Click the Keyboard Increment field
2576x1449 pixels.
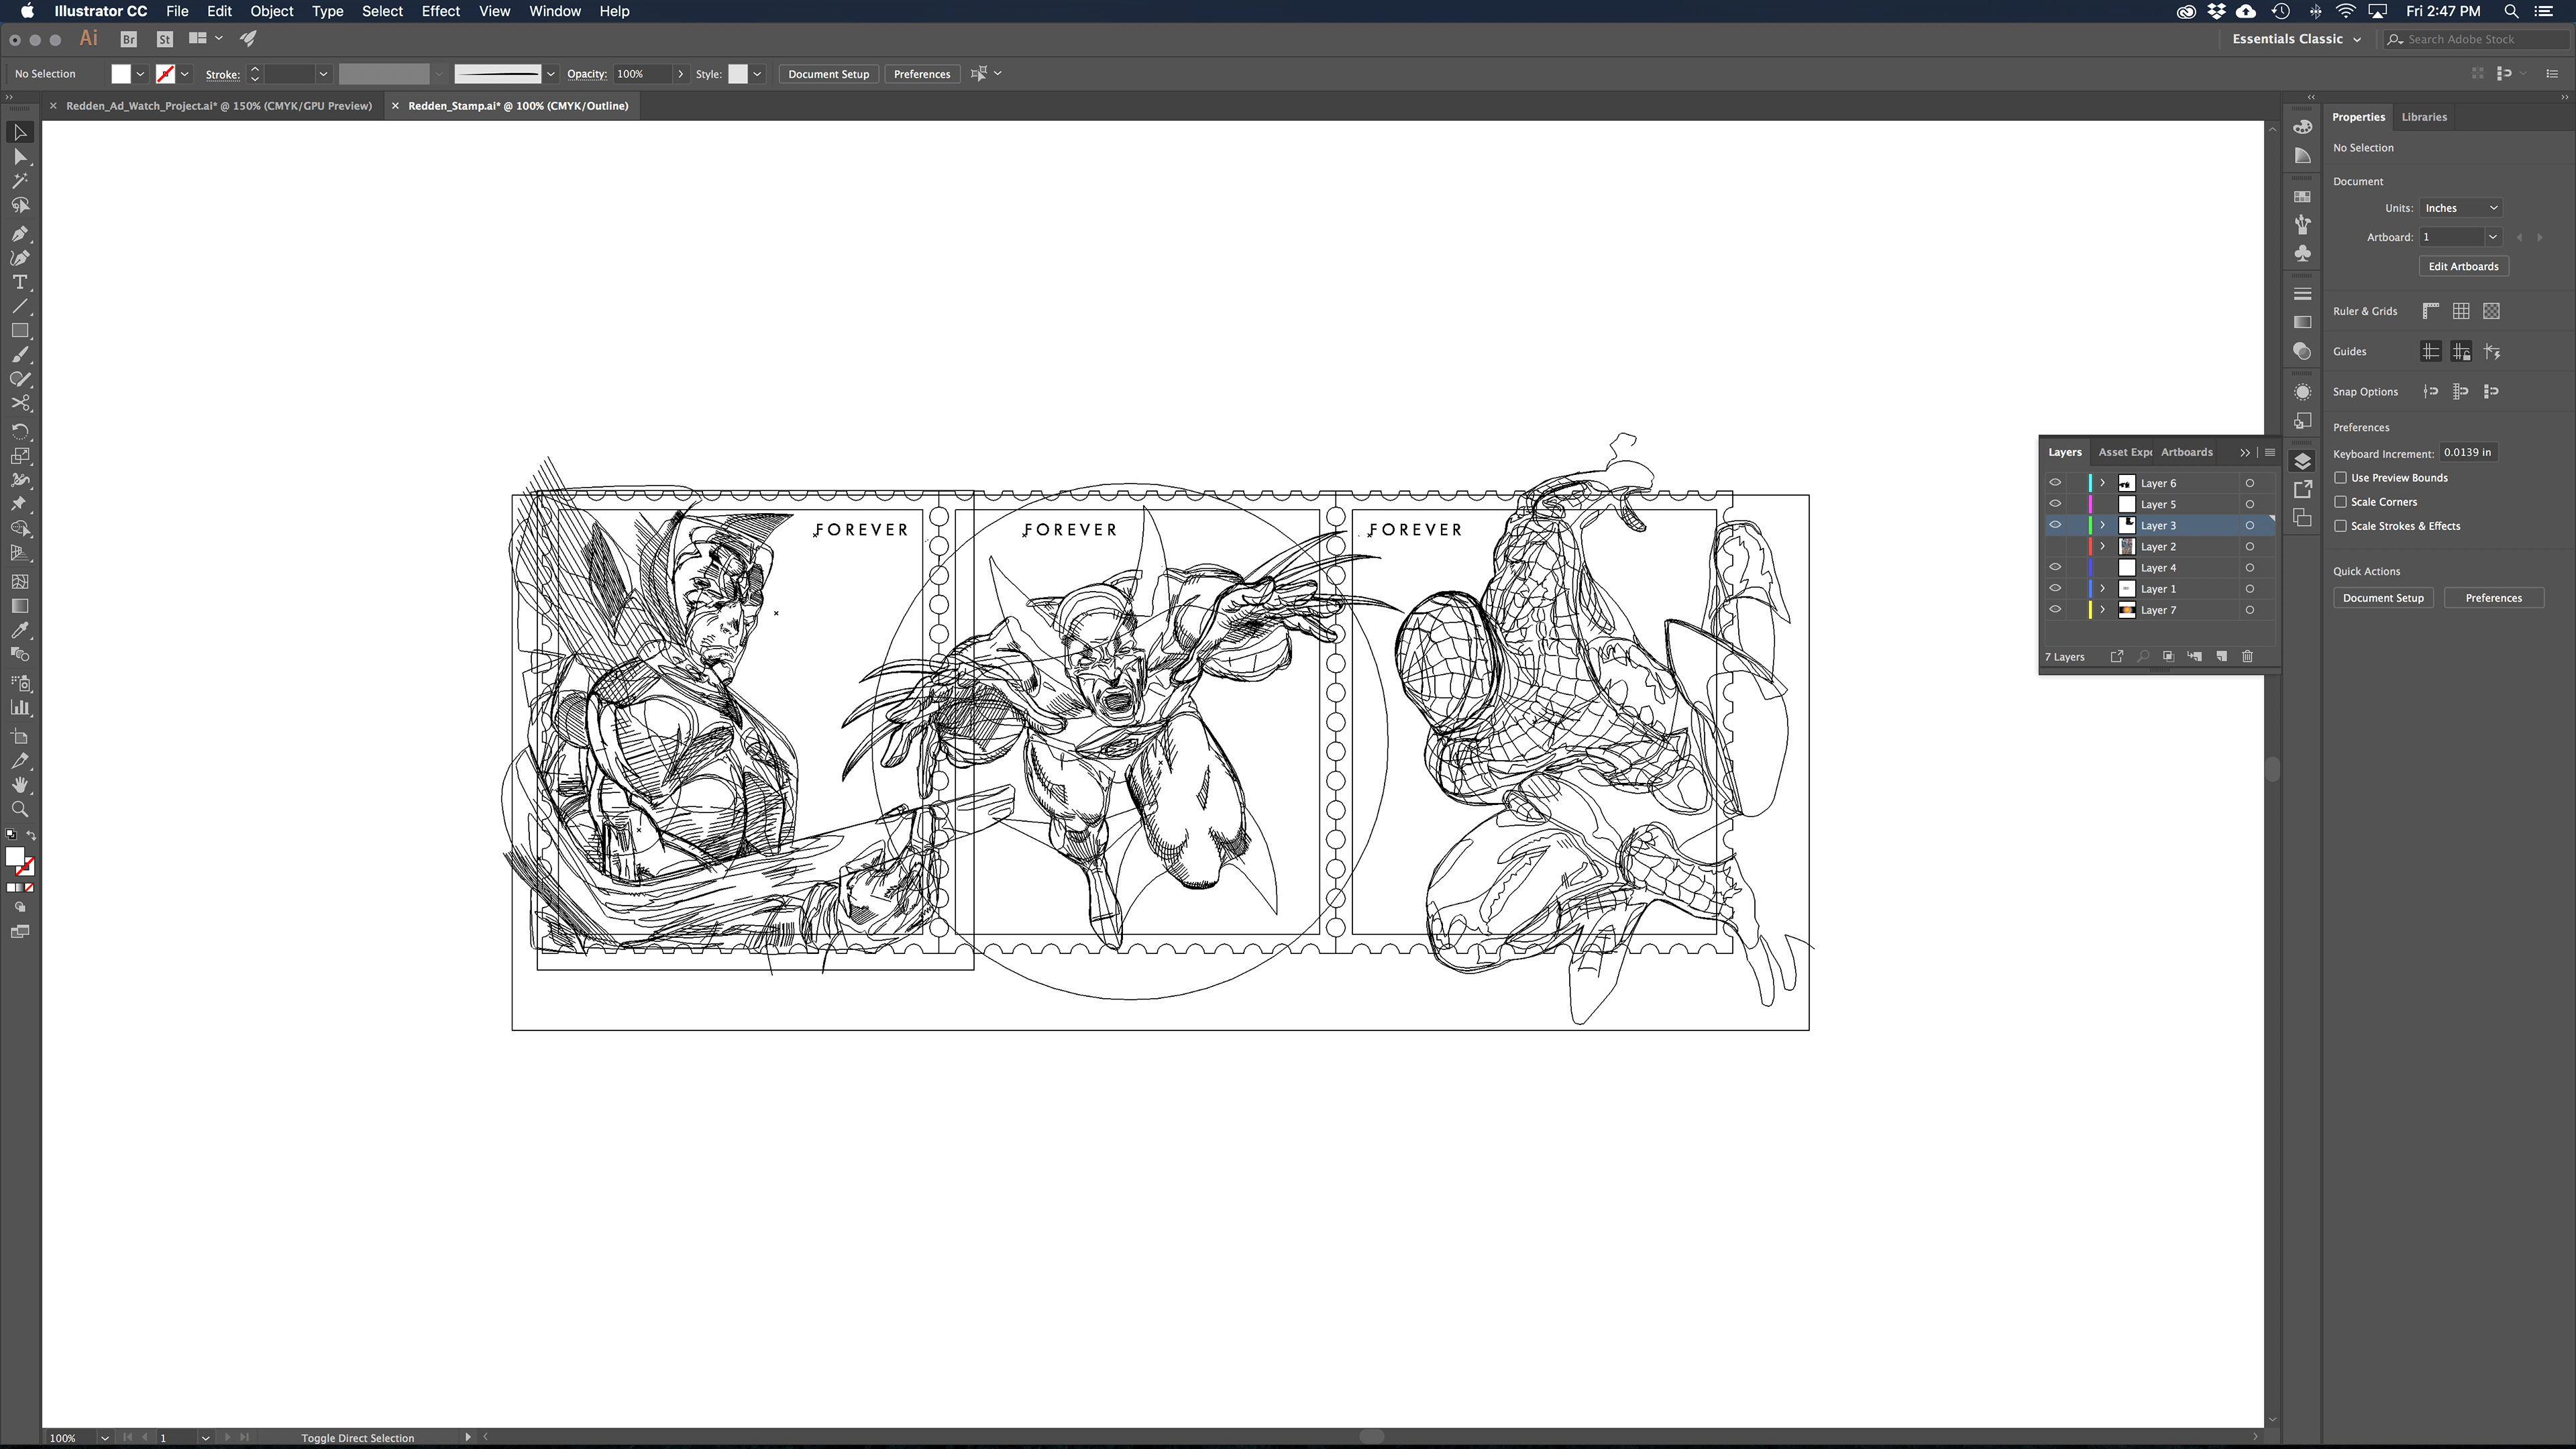click(x=2467, y=452)
